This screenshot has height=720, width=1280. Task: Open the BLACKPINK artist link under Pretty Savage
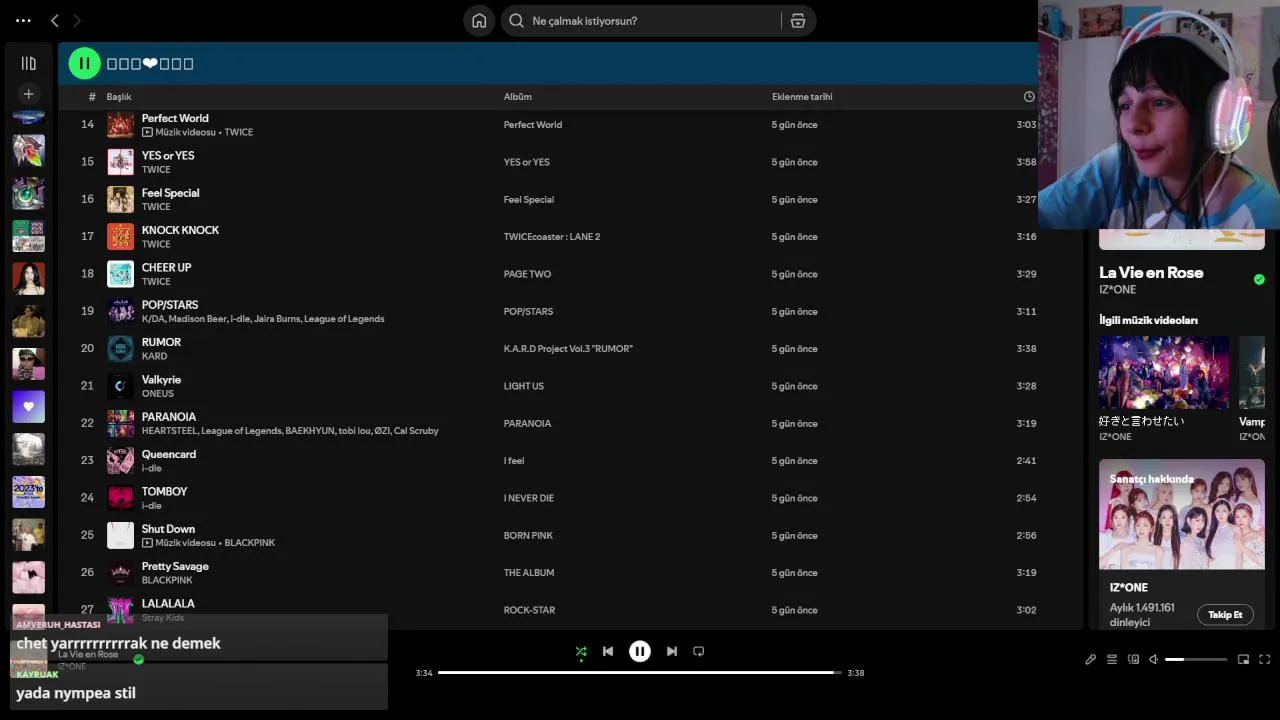[x=167, y=580]
